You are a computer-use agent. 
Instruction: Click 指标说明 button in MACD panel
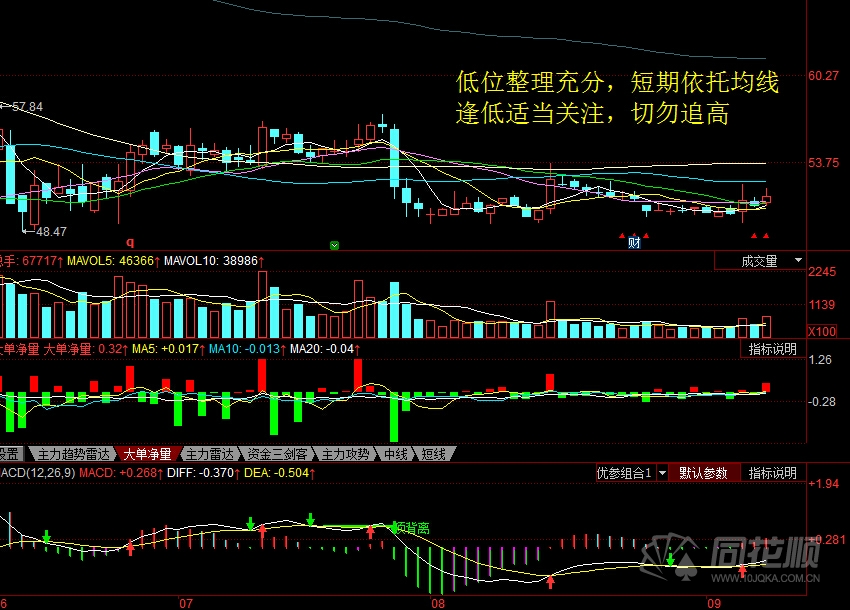coord(773,473)
